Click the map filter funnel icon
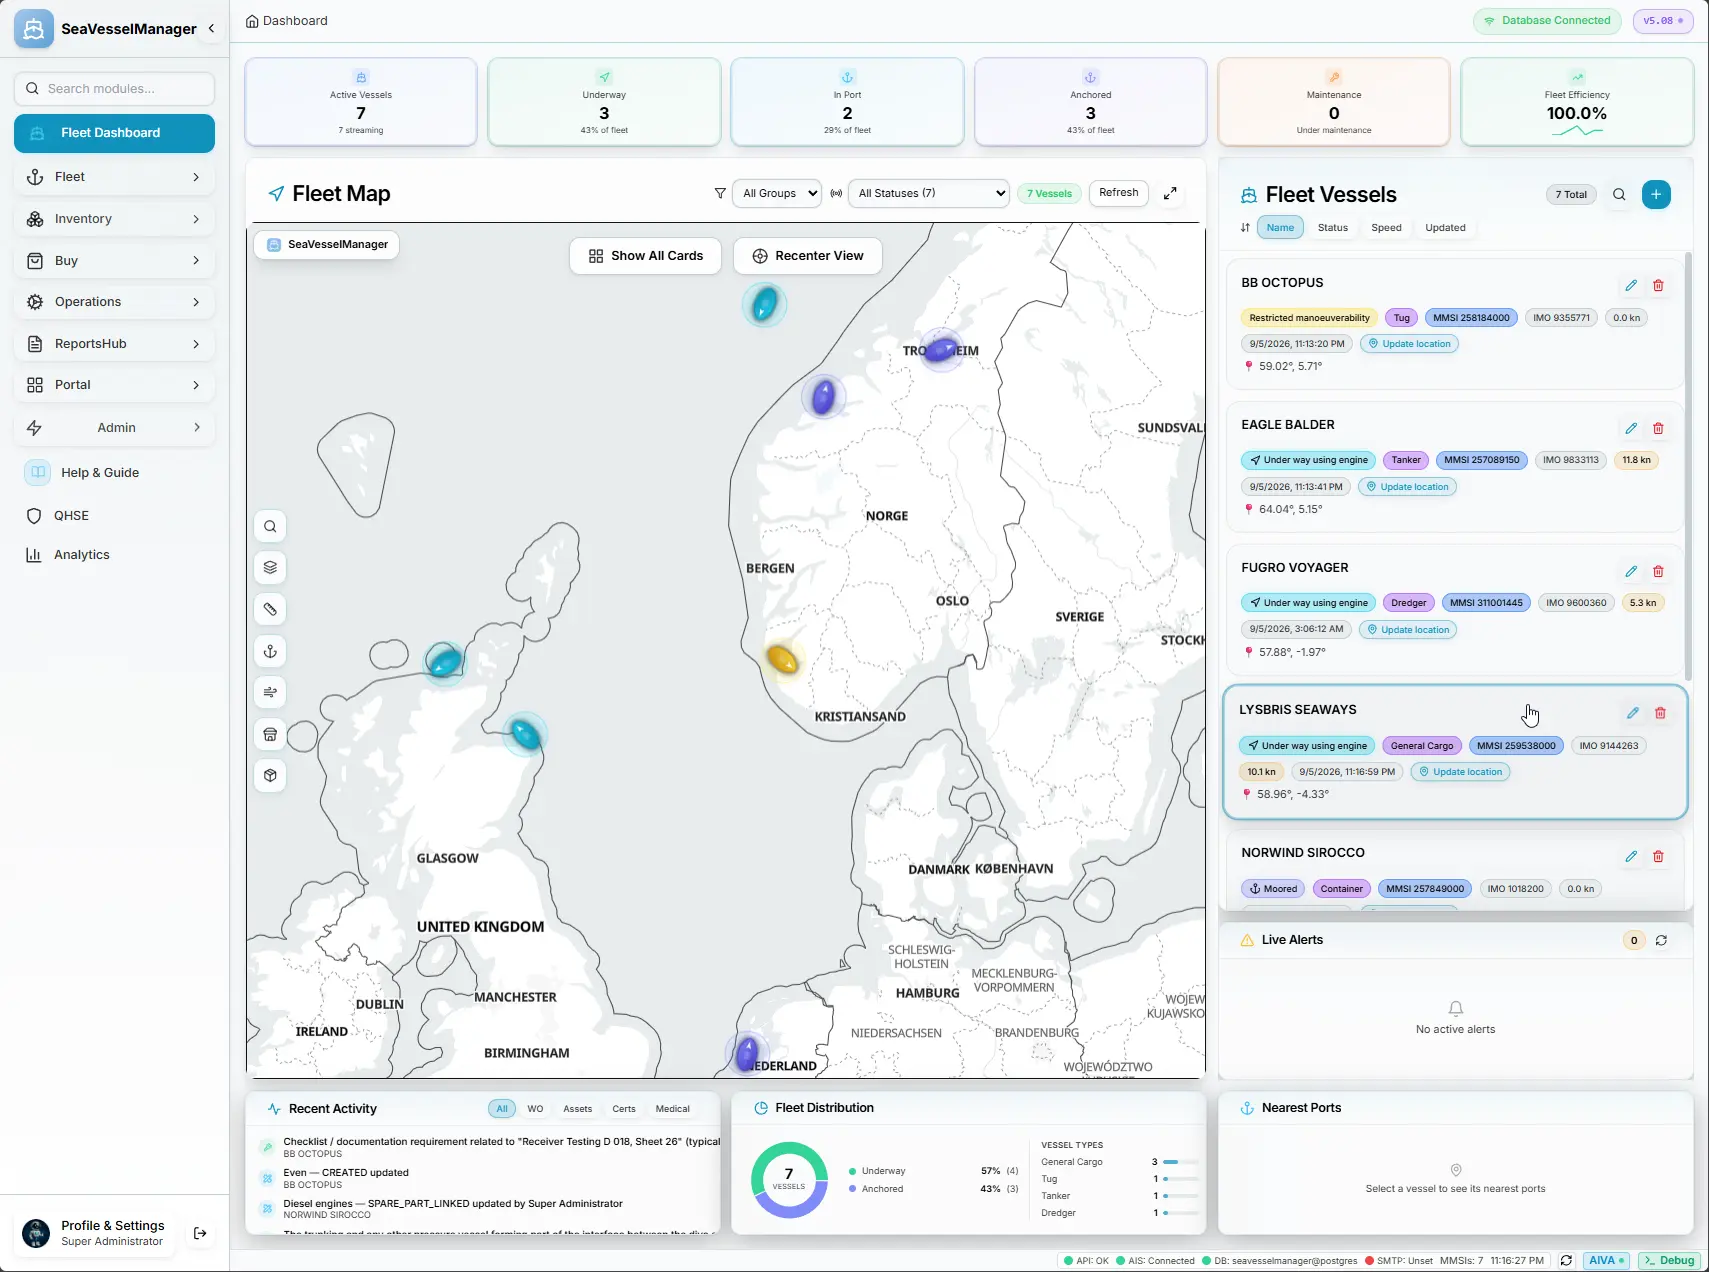1709x1272 pixels. coord(720,193)
